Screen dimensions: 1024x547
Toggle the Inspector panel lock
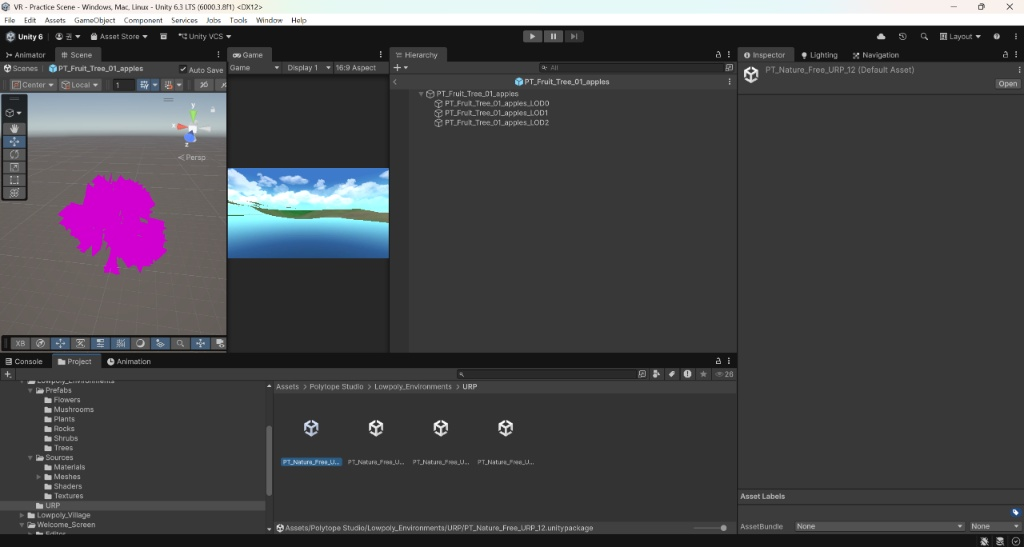click(x=1005, y=55)
